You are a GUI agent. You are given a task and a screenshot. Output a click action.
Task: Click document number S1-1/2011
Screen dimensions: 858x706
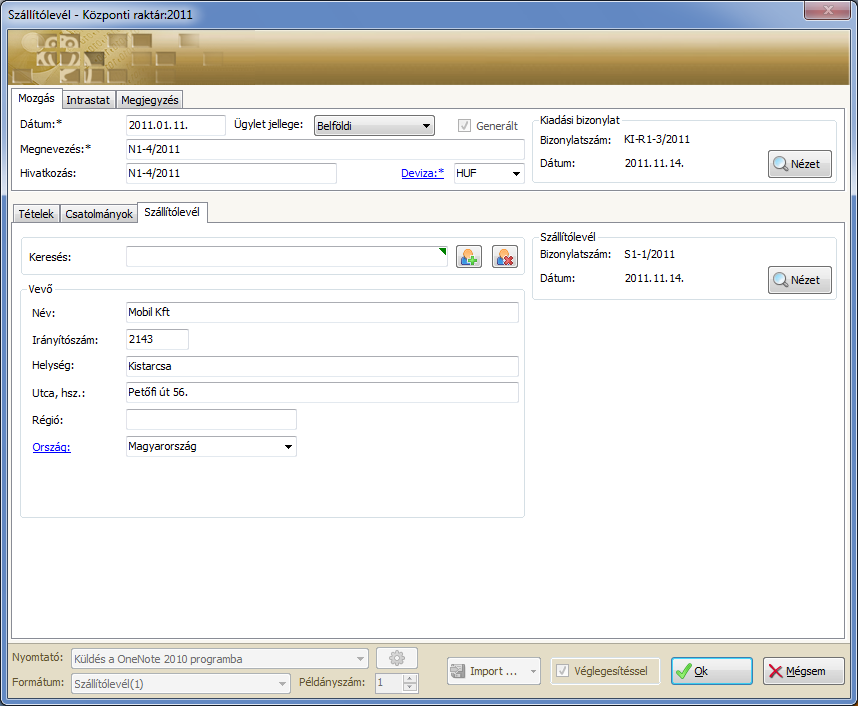[x=650, y=254]
